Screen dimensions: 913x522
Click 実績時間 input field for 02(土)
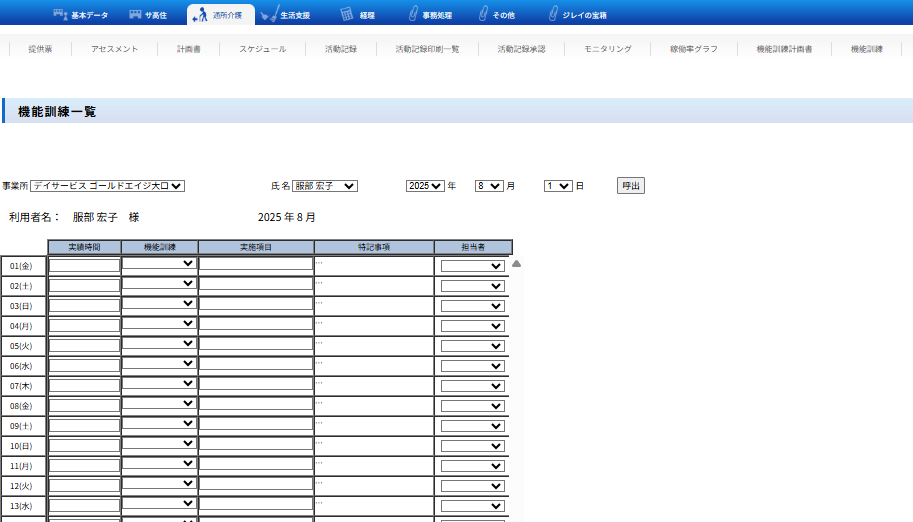click(x=85, y=286)
